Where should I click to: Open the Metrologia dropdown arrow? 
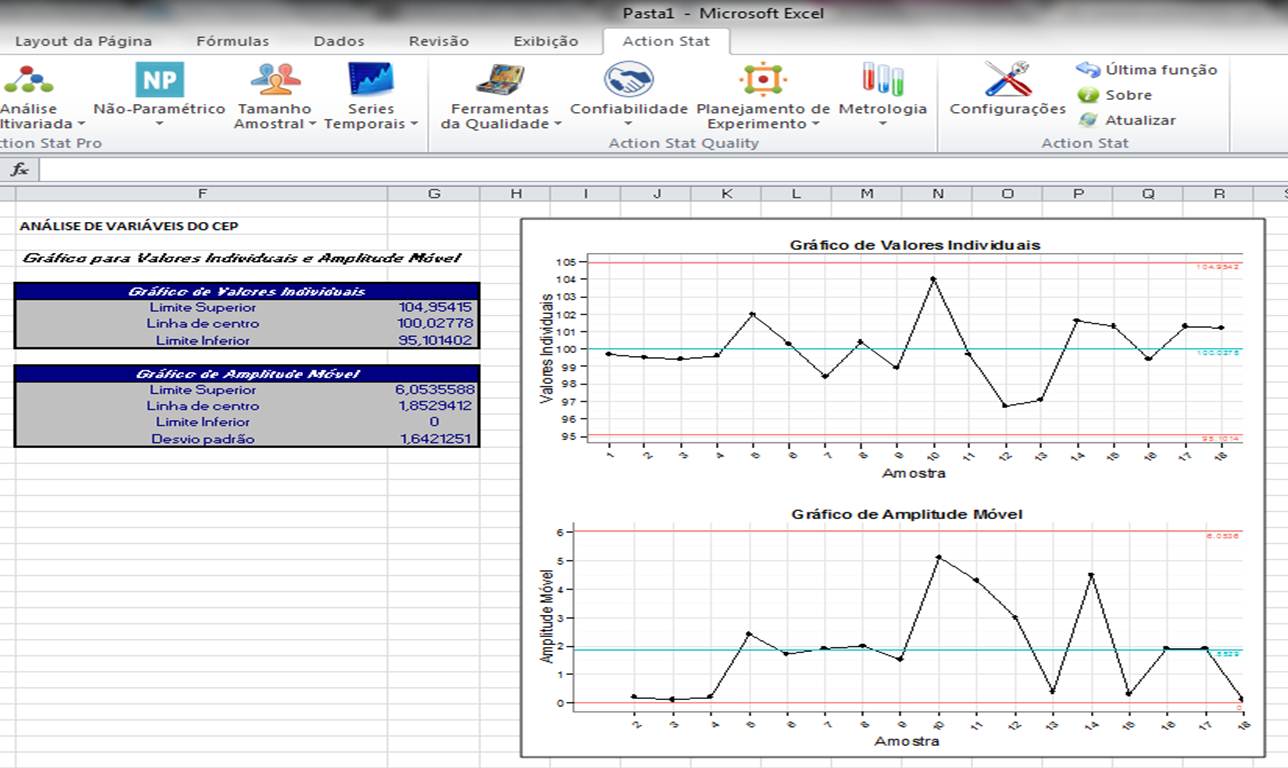(881, 122)
